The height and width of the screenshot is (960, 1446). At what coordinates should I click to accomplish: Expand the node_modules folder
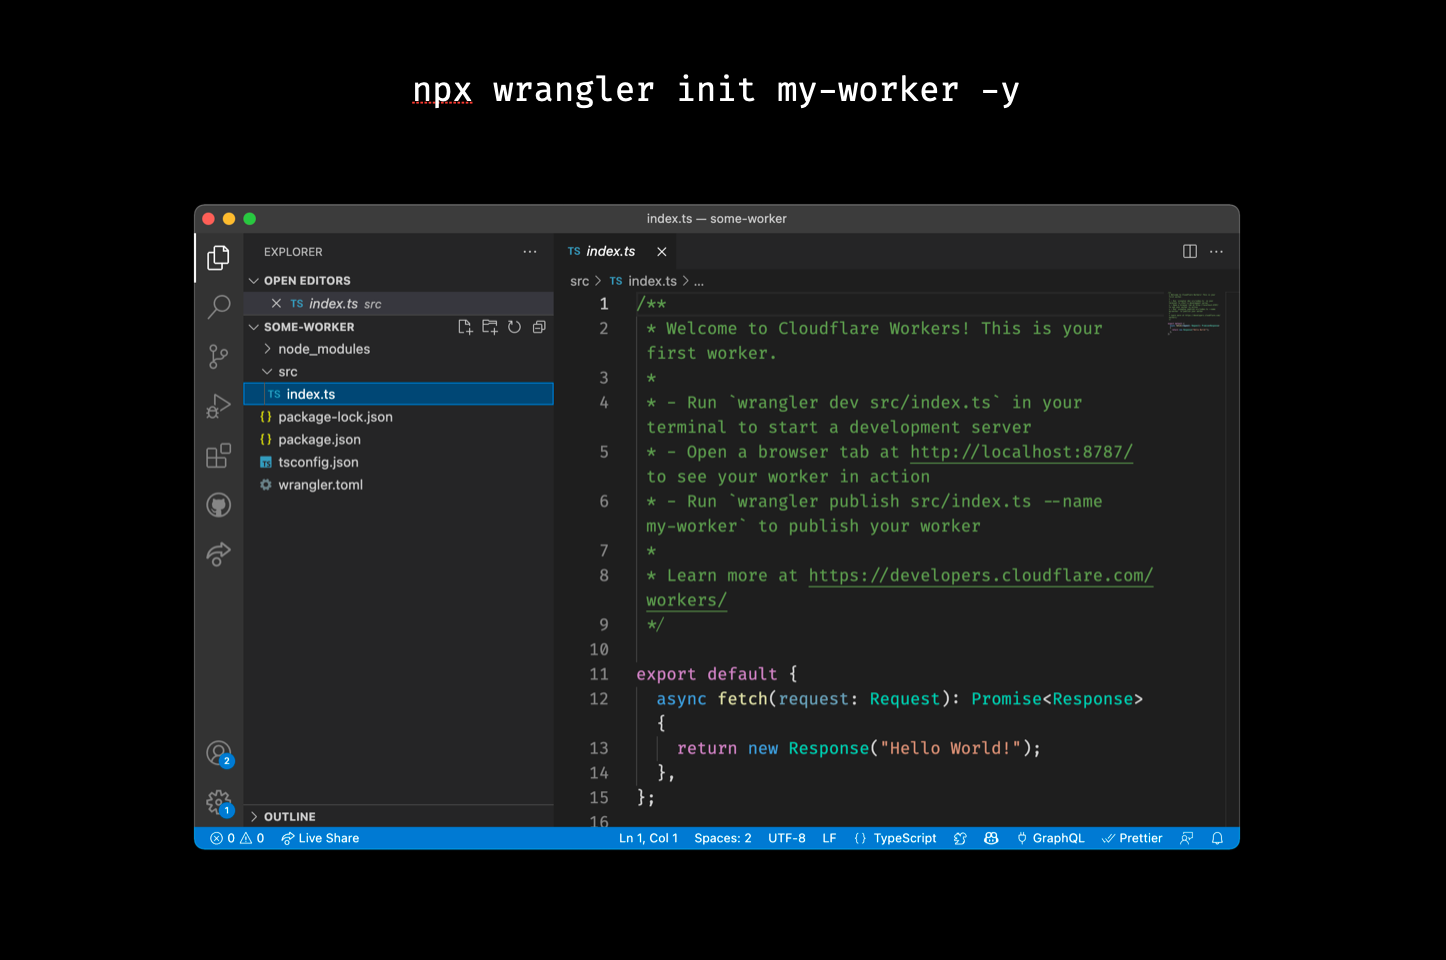click(323, 349)
